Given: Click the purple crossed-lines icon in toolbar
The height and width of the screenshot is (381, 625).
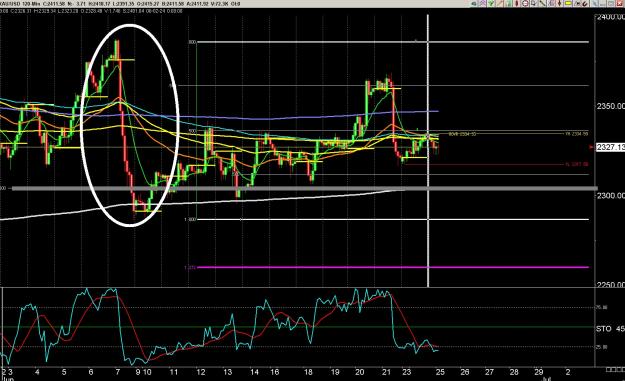Looking at the screenshot, I should click(x=483, y=3).
